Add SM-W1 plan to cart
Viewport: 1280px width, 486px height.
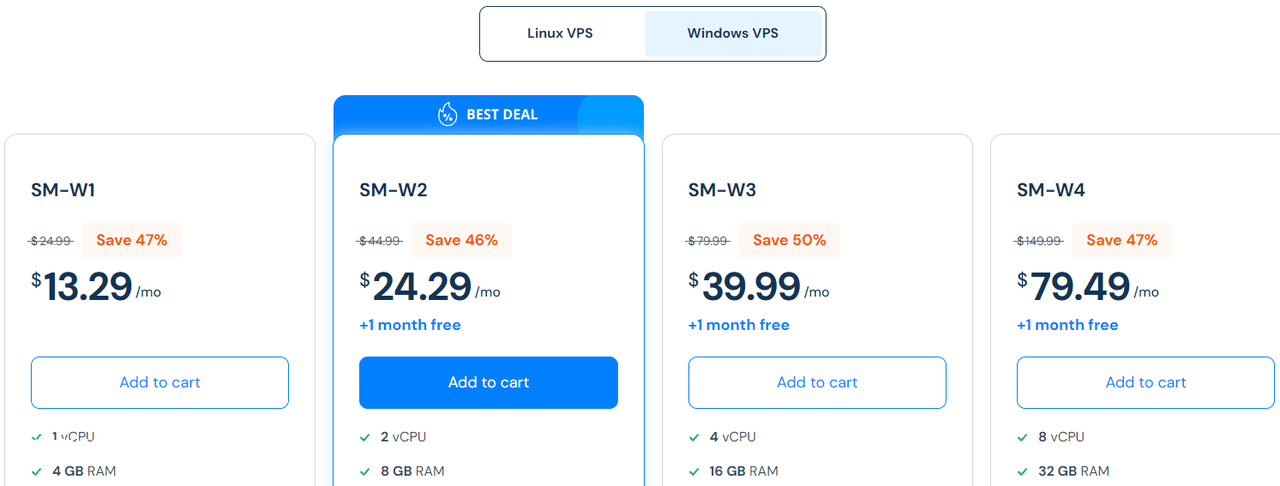coord(160,383)
